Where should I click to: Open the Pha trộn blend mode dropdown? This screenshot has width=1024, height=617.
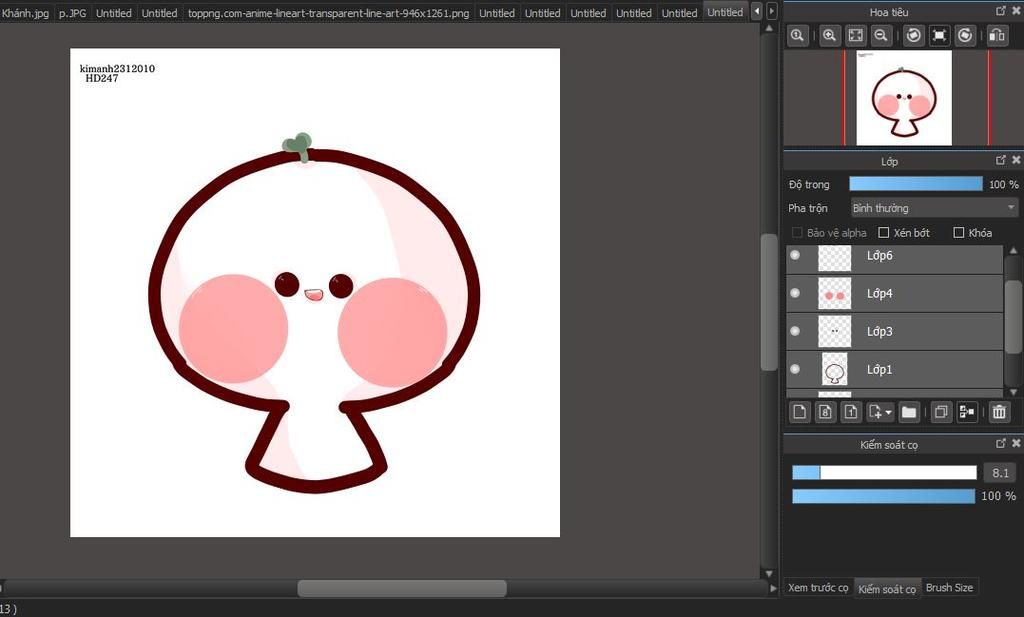pos(934,208)
